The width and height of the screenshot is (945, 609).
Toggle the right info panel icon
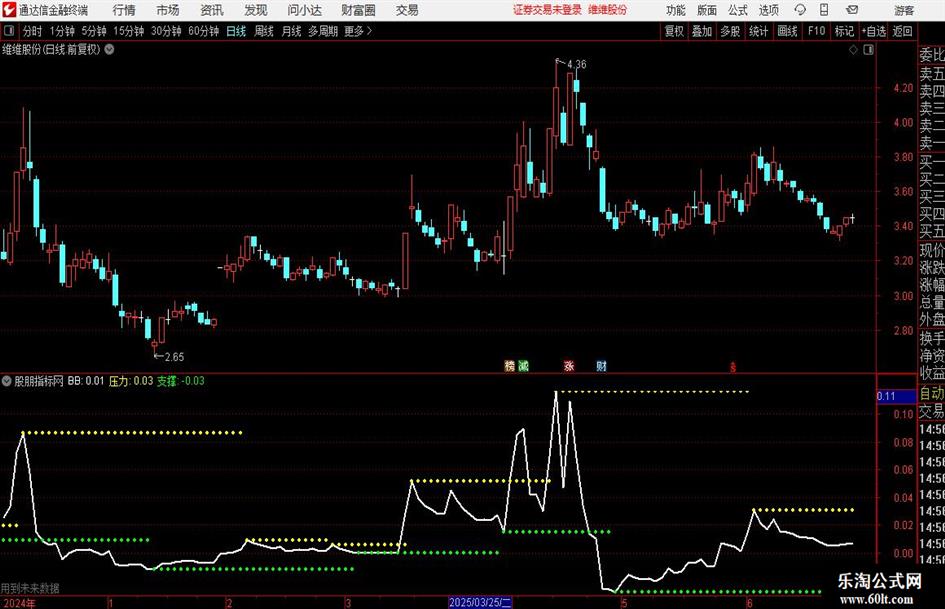tap(868, 50)
